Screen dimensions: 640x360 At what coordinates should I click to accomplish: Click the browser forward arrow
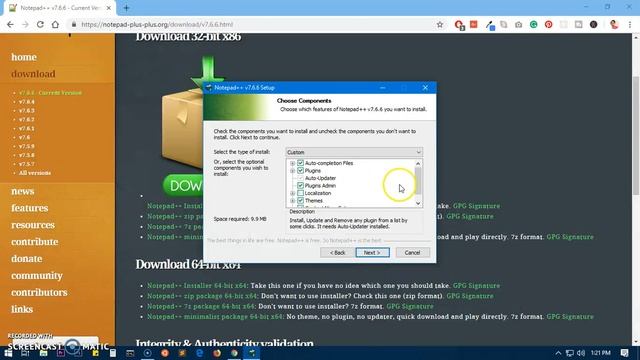tap(25, 24)
